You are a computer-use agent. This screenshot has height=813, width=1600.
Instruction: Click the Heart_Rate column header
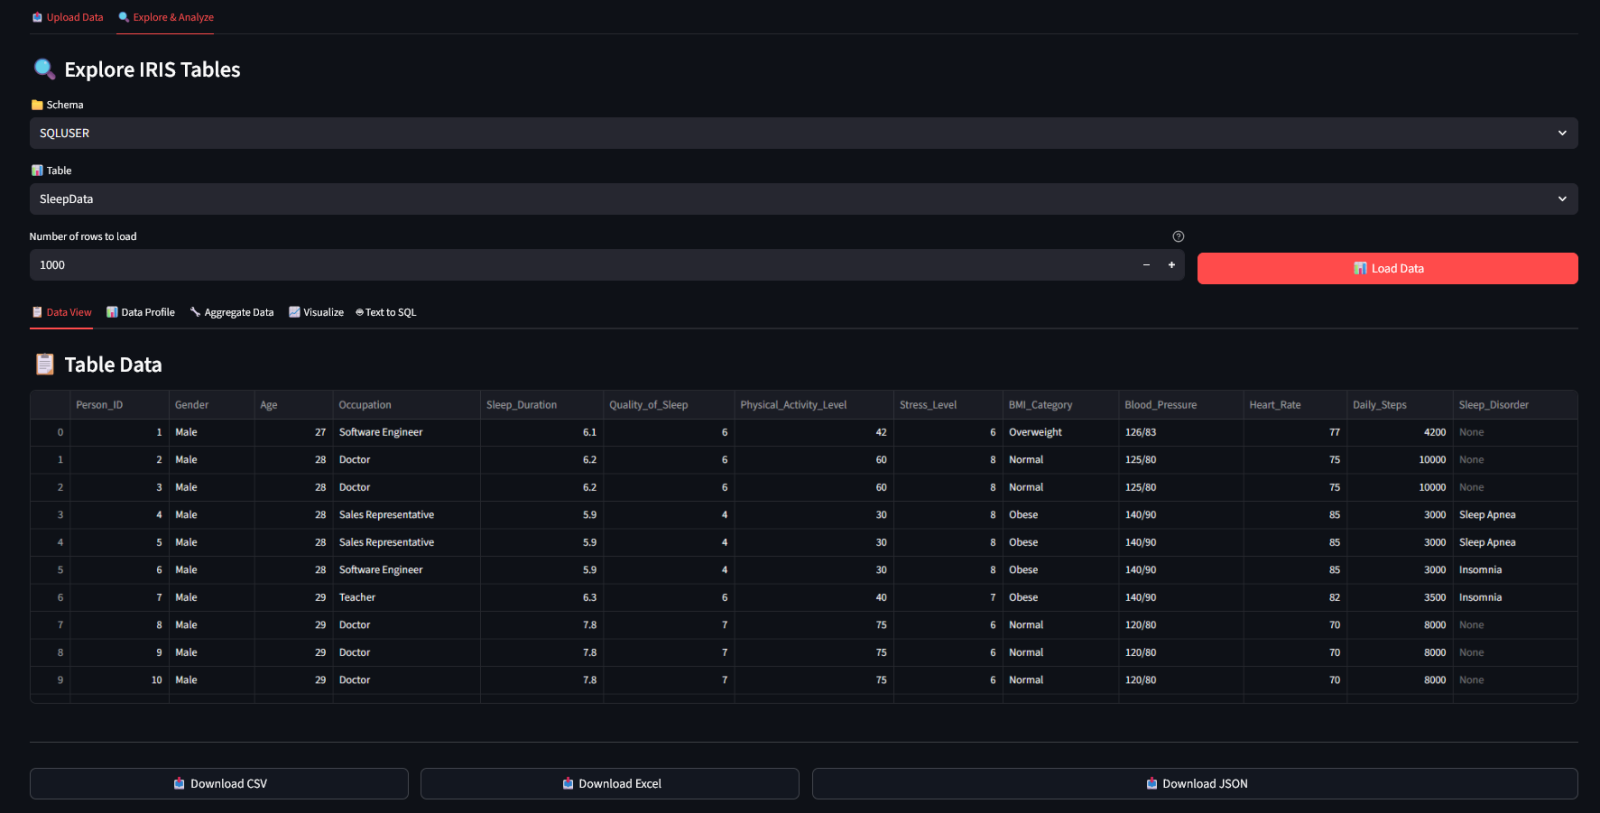tap(1275, 405)
